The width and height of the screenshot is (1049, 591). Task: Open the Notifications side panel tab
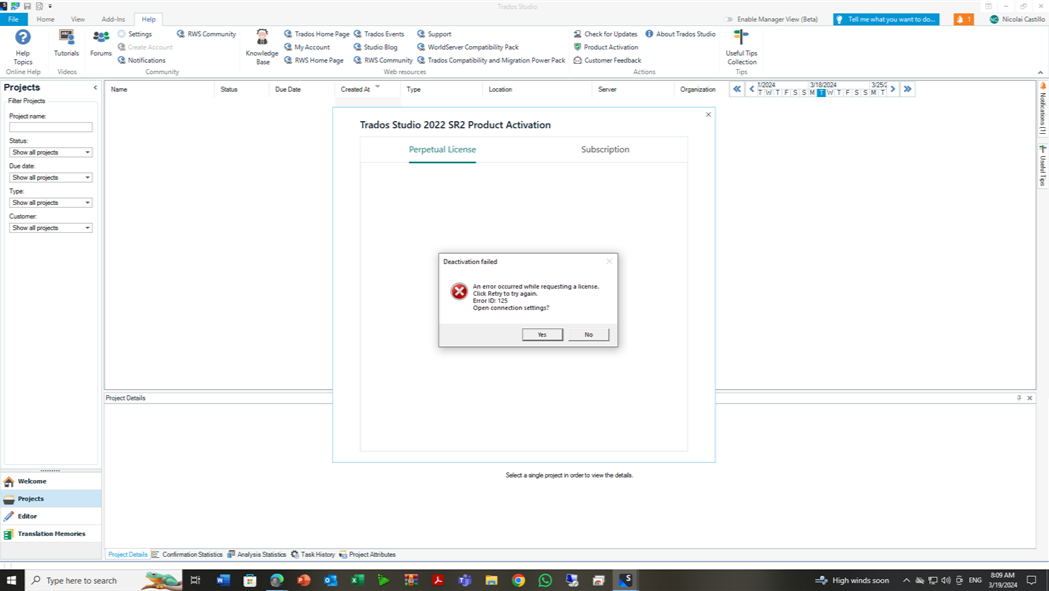(1042, 108)
